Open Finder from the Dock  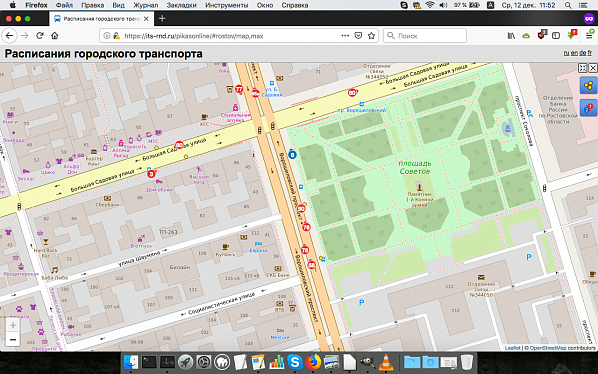tap(131, 362)
